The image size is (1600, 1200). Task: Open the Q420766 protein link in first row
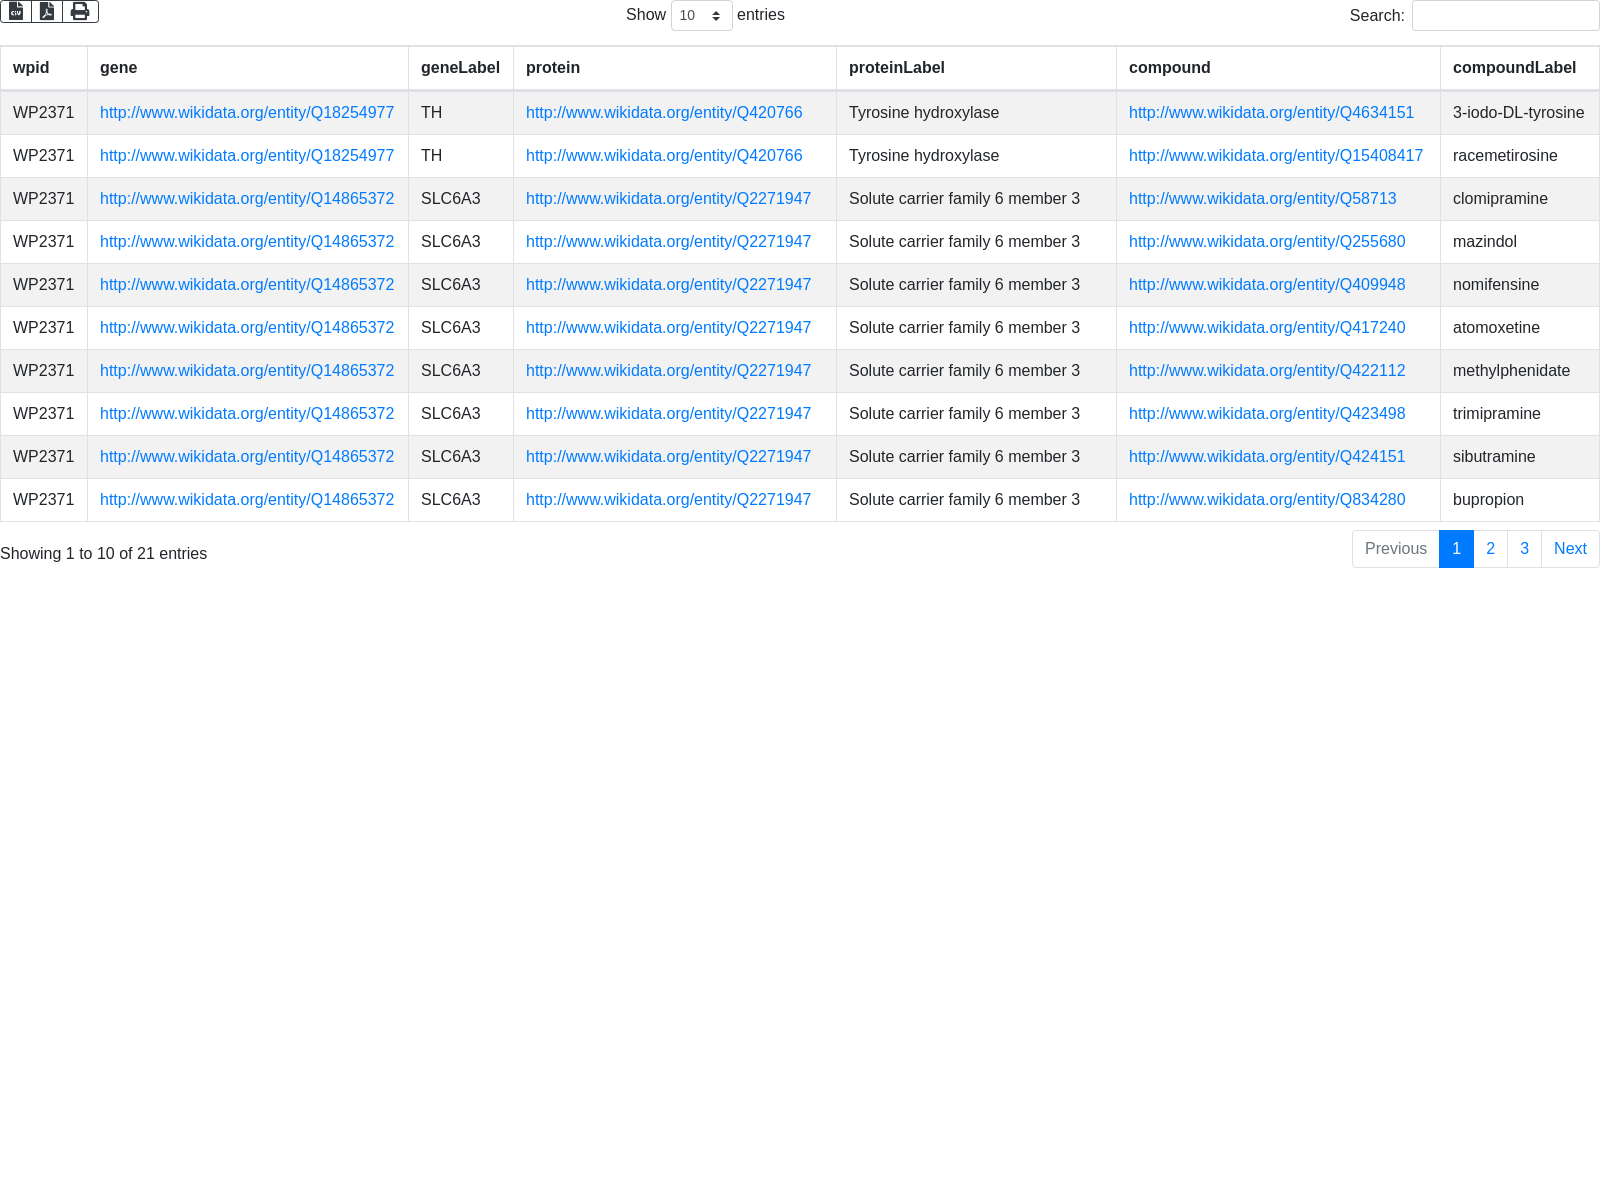coord(664,113)
